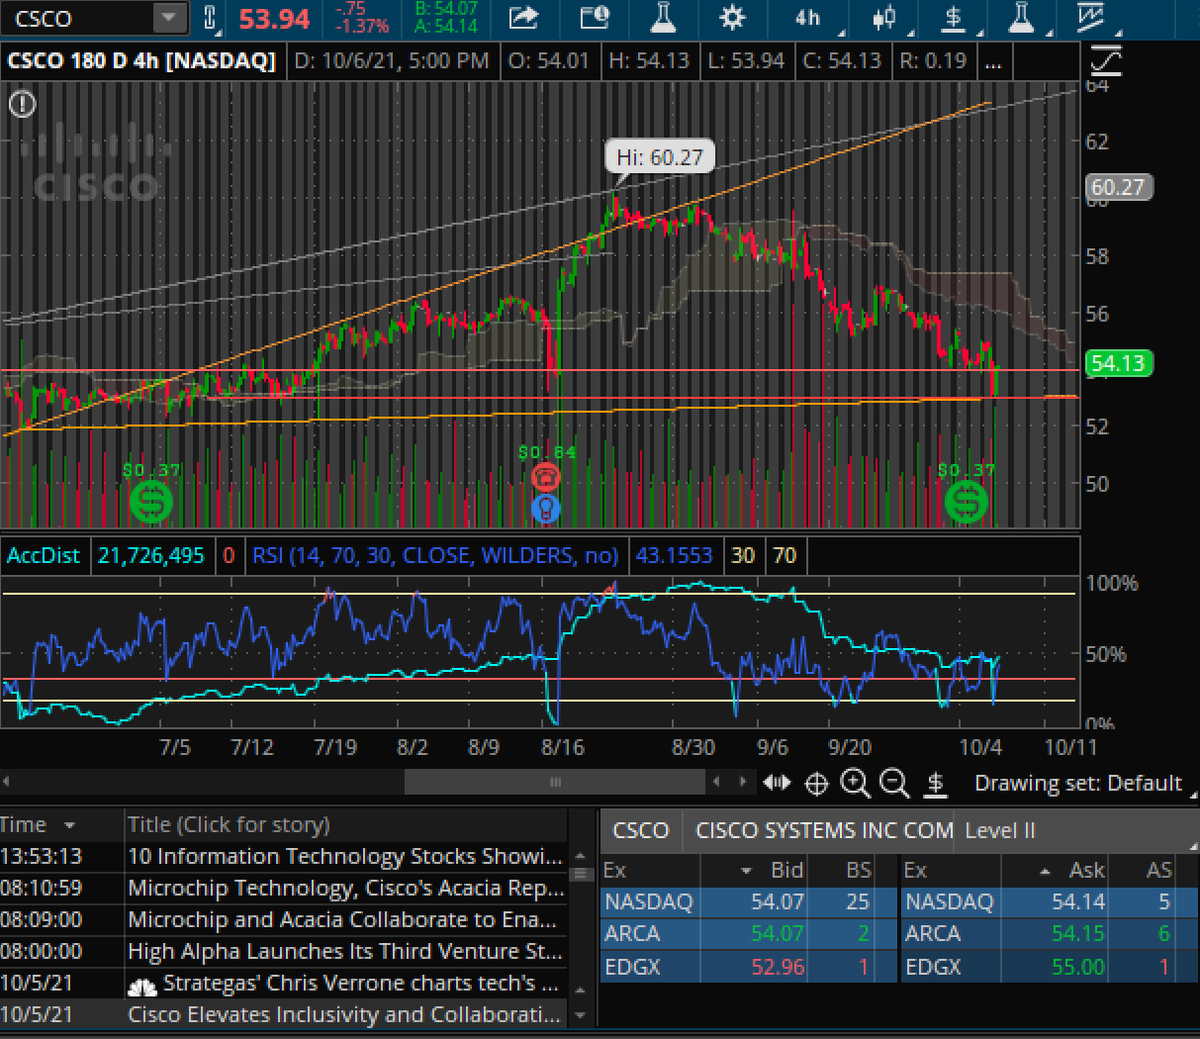Click the ellipsis after R: 0.19
The height and width of the screenshot is (1039, 1200).
click(x=992, y=61)
